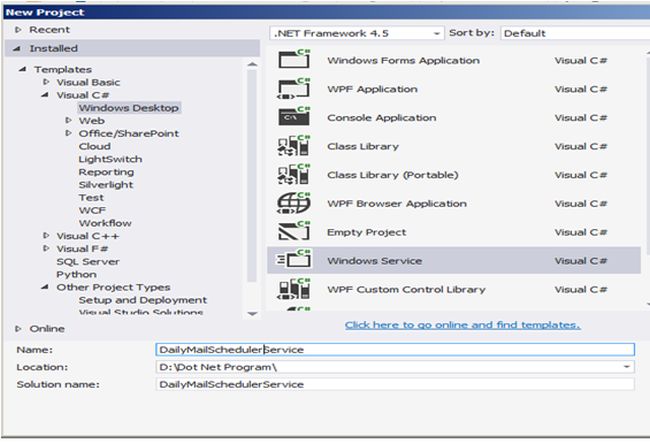Image resolution: width=650 pixels, height=444 pixels.
Task: Select the Cloud tree item
Action: point(95,146)
